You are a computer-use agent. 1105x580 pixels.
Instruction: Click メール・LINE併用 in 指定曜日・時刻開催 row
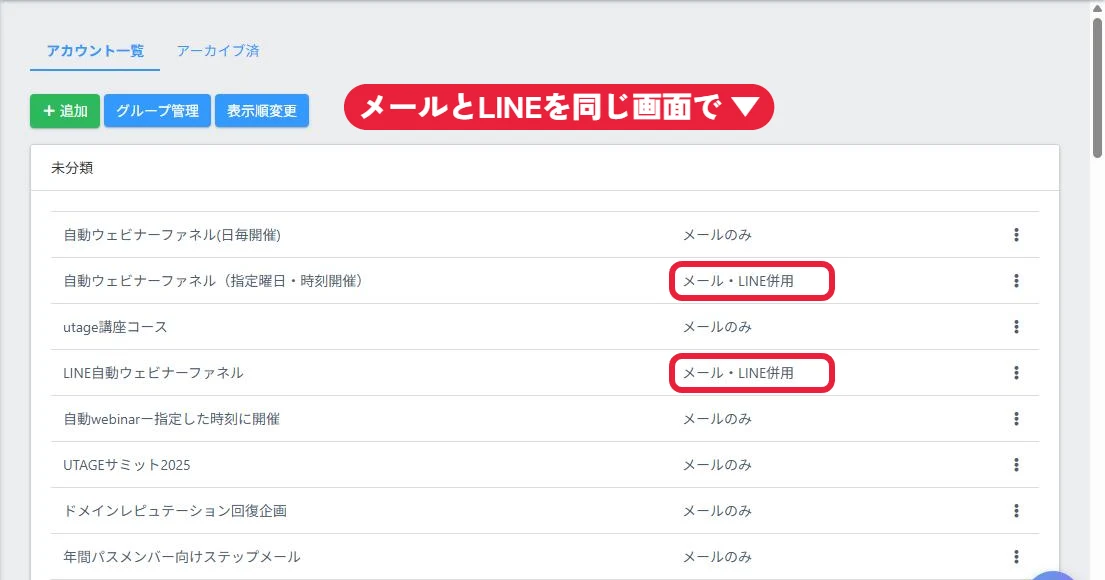pos(738,280)
